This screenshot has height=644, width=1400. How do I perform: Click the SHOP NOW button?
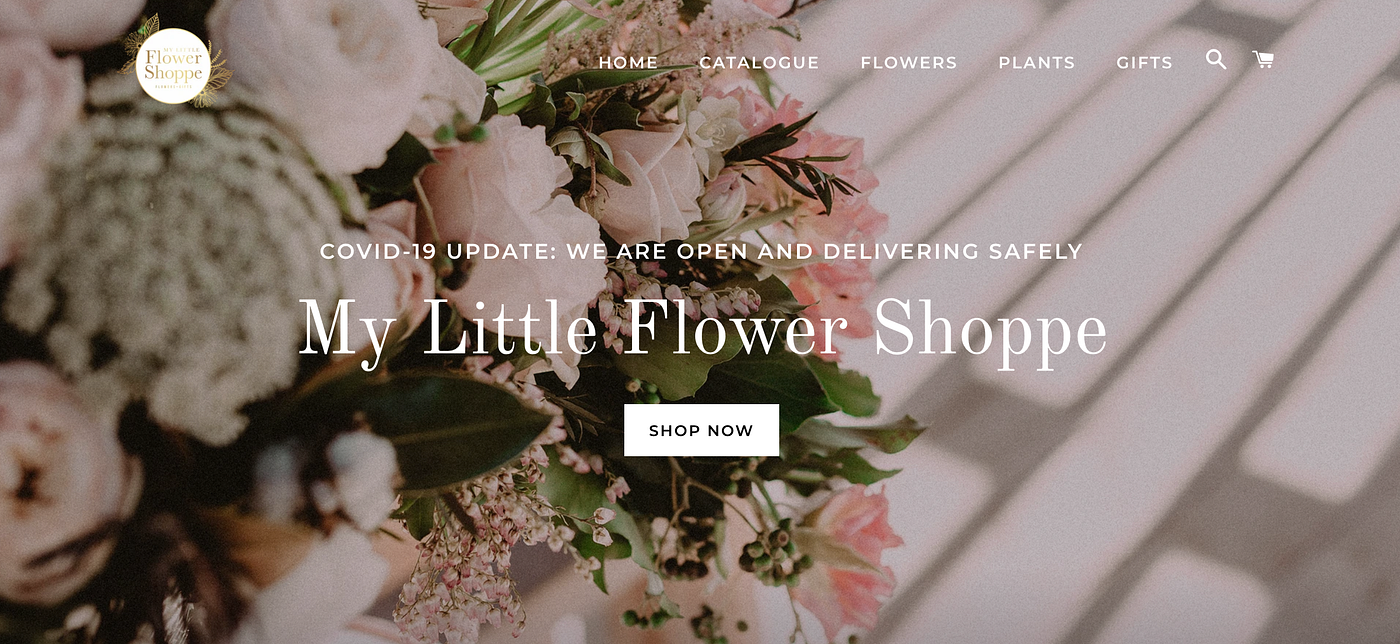701,430
